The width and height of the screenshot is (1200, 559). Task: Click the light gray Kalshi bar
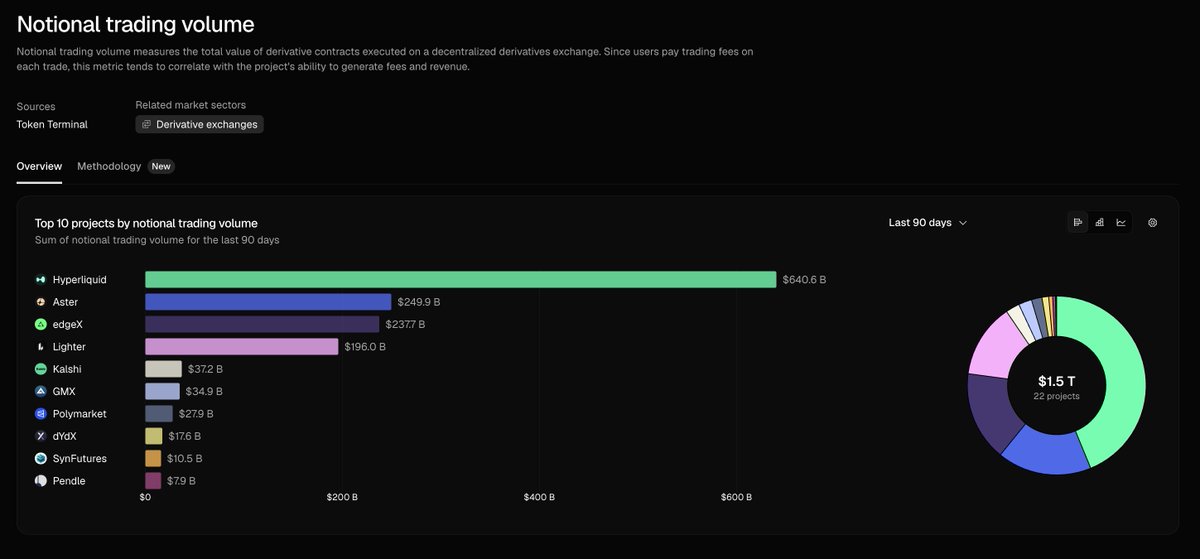[x=163, y=369]
